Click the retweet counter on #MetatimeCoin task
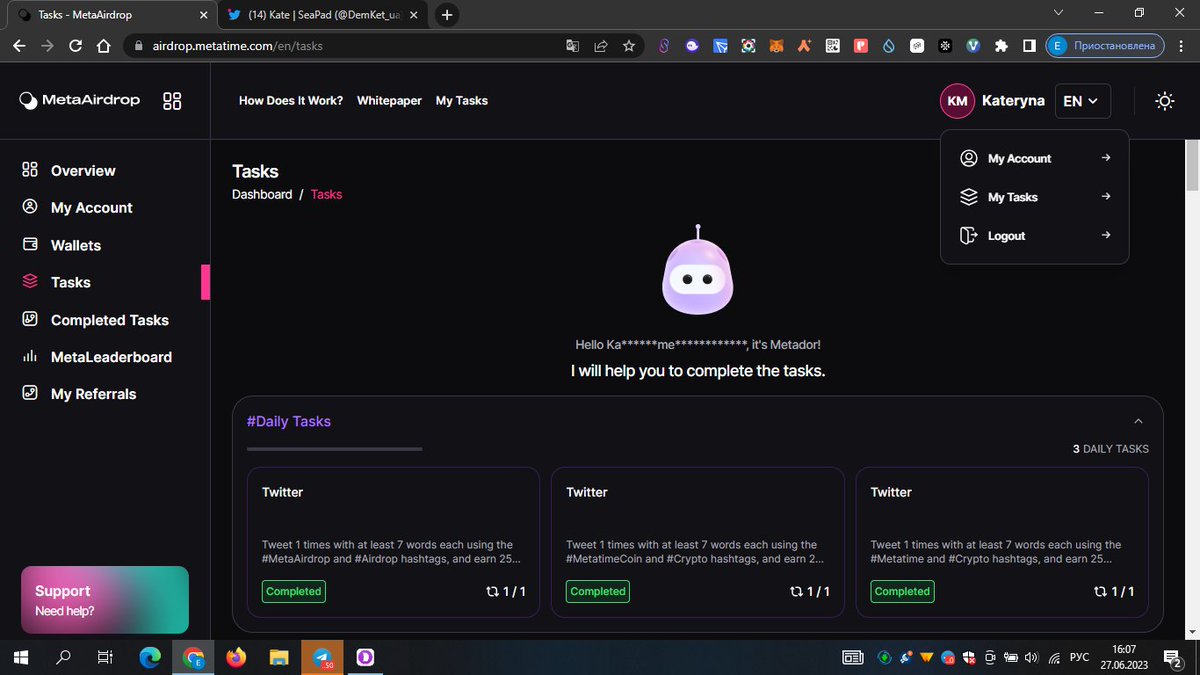 pyautogui.click(x=809, y=592)
